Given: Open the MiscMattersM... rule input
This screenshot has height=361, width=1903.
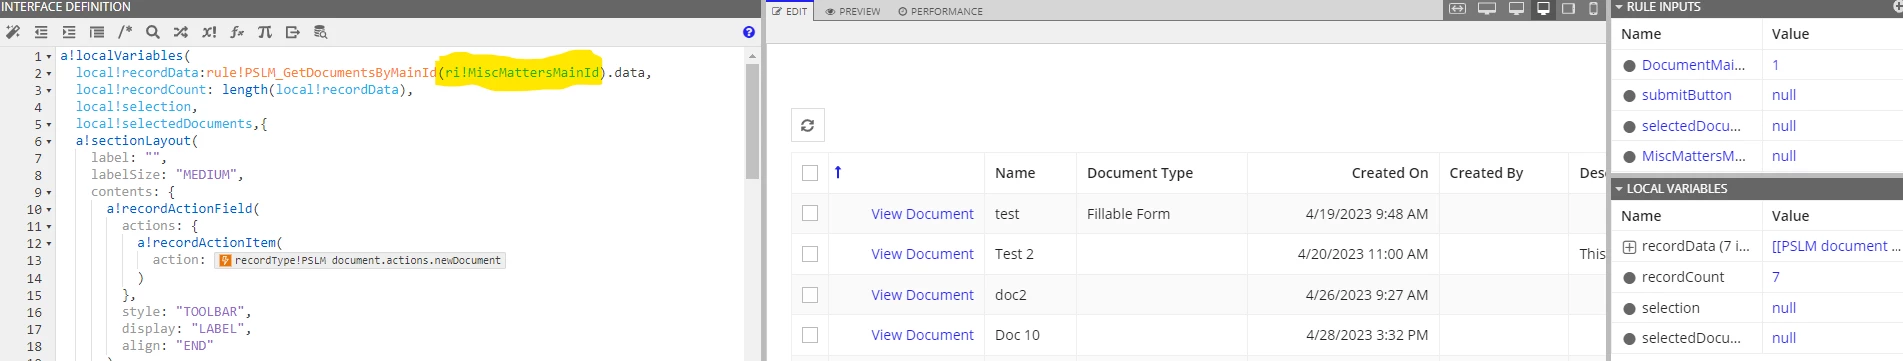Looking at the screenshot, I should point(1693,156).
